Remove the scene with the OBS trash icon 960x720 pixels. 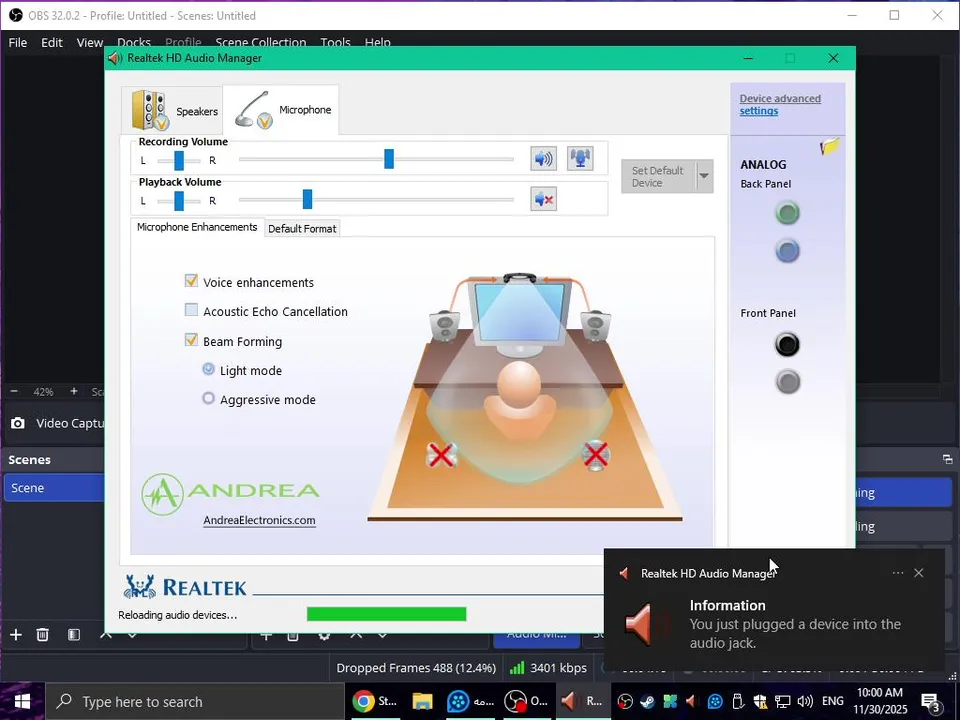[x=42, y=635]
